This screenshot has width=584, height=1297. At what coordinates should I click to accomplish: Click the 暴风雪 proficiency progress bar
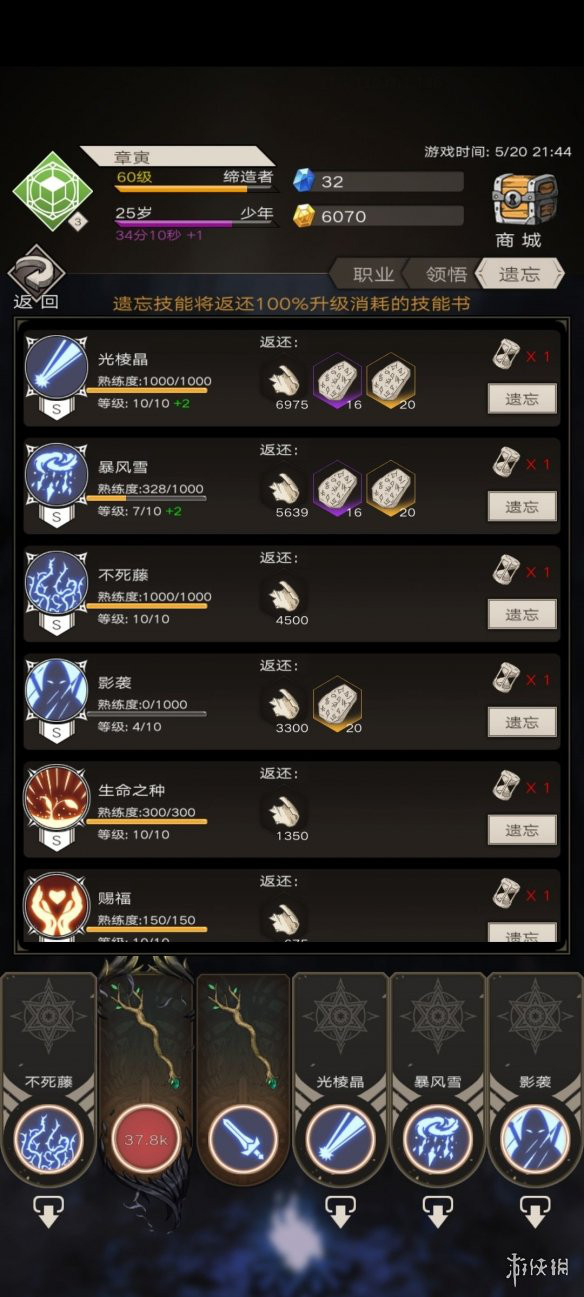point(146,498)
